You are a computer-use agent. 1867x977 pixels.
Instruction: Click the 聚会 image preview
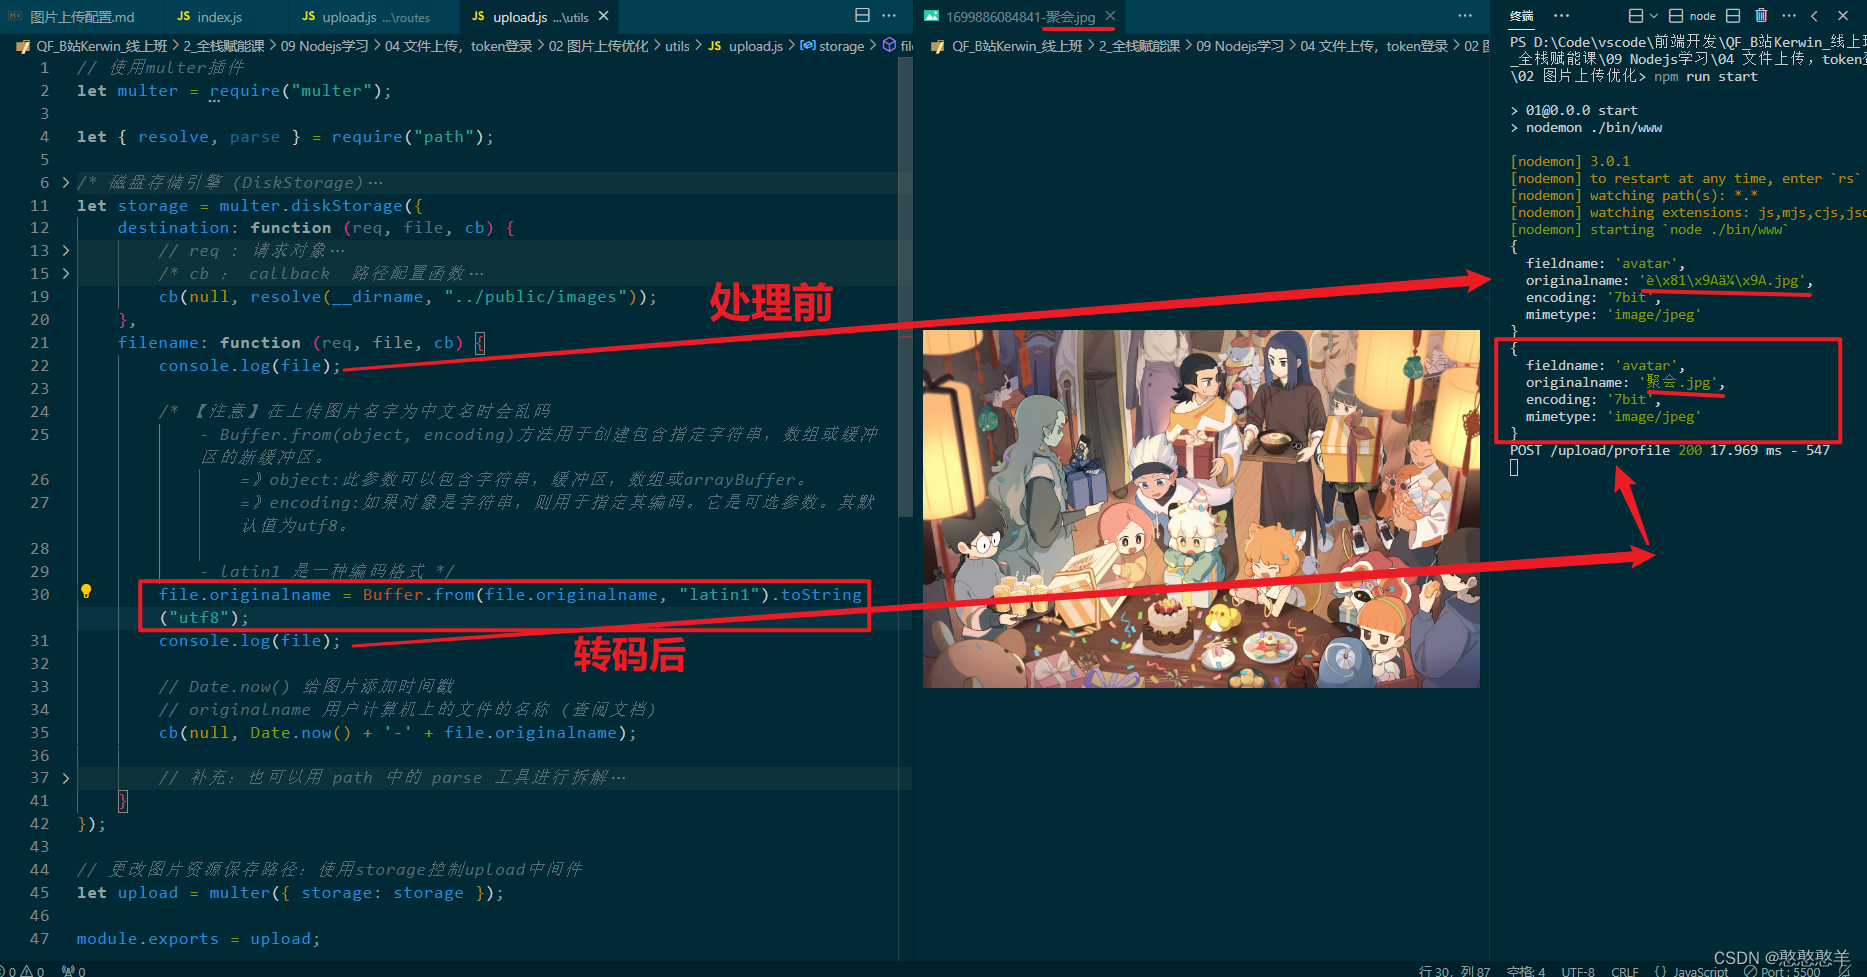(x=1201, y=508)
